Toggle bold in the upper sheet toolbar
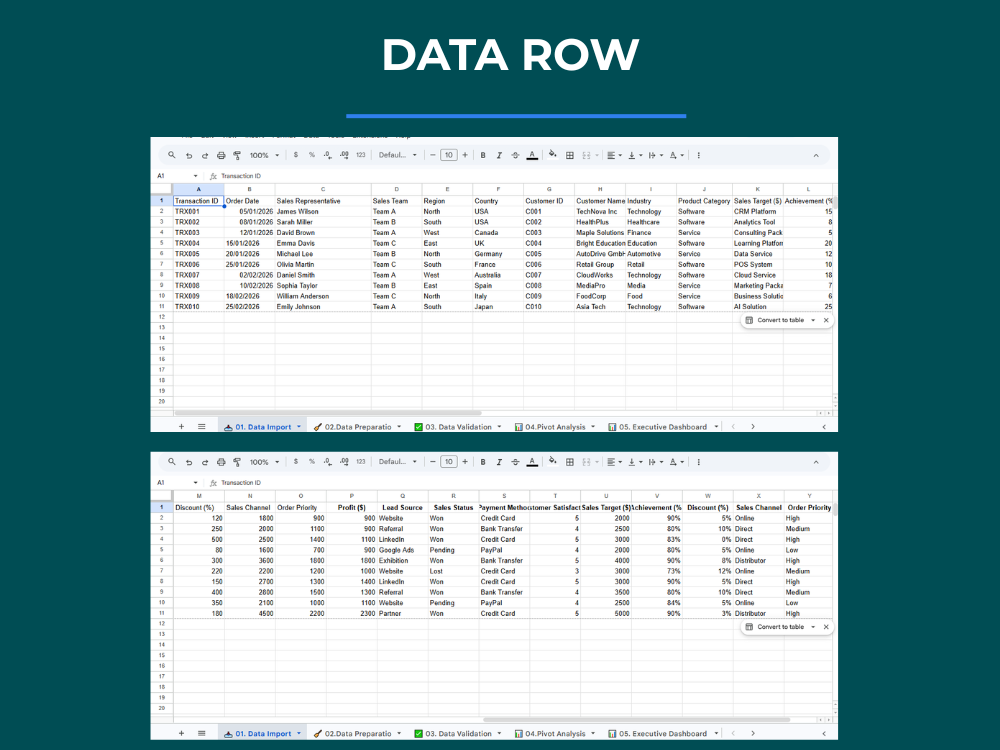Screen dimensions: 1000x750 pos(483,155)
